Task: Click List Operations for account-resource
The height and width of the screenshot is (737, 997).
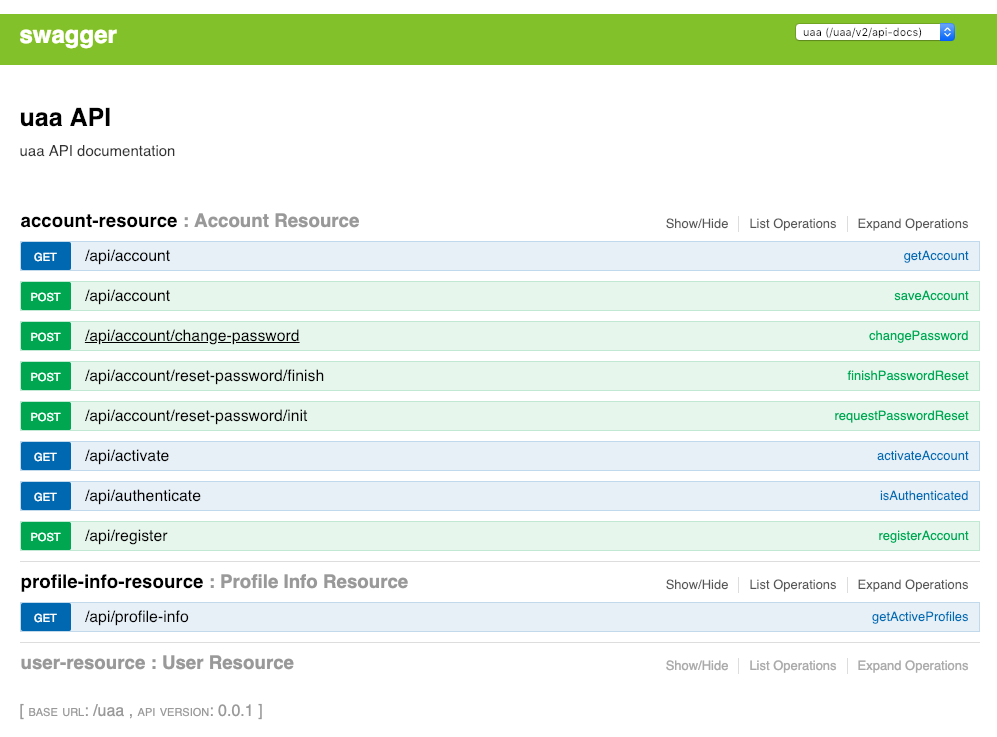Action: 792,224
